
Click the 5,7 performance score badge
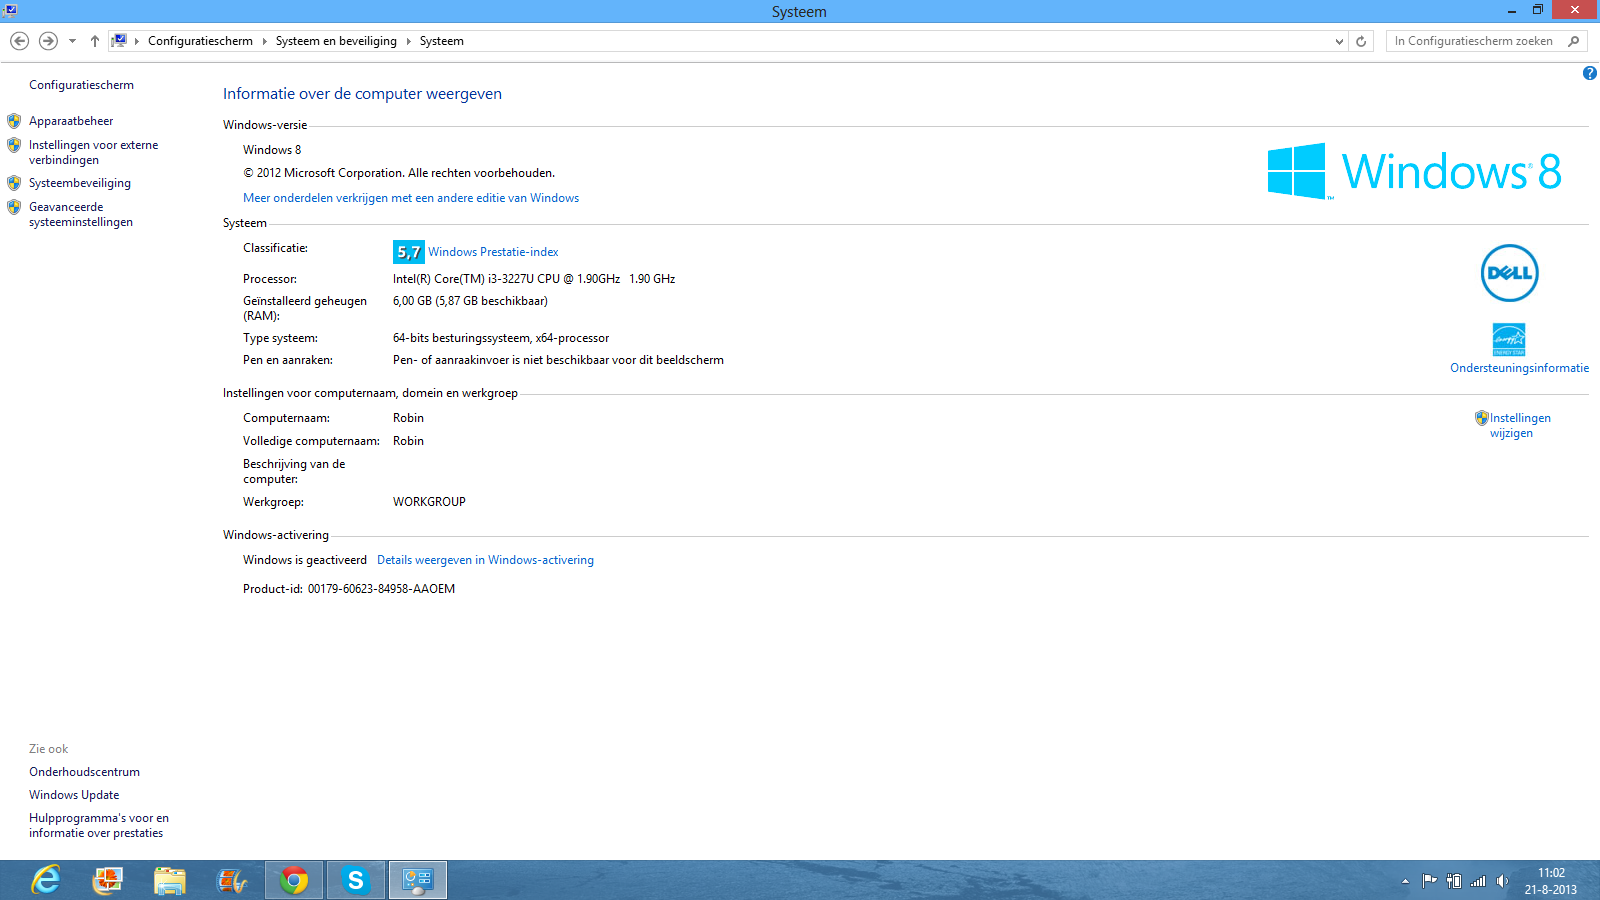409,252
